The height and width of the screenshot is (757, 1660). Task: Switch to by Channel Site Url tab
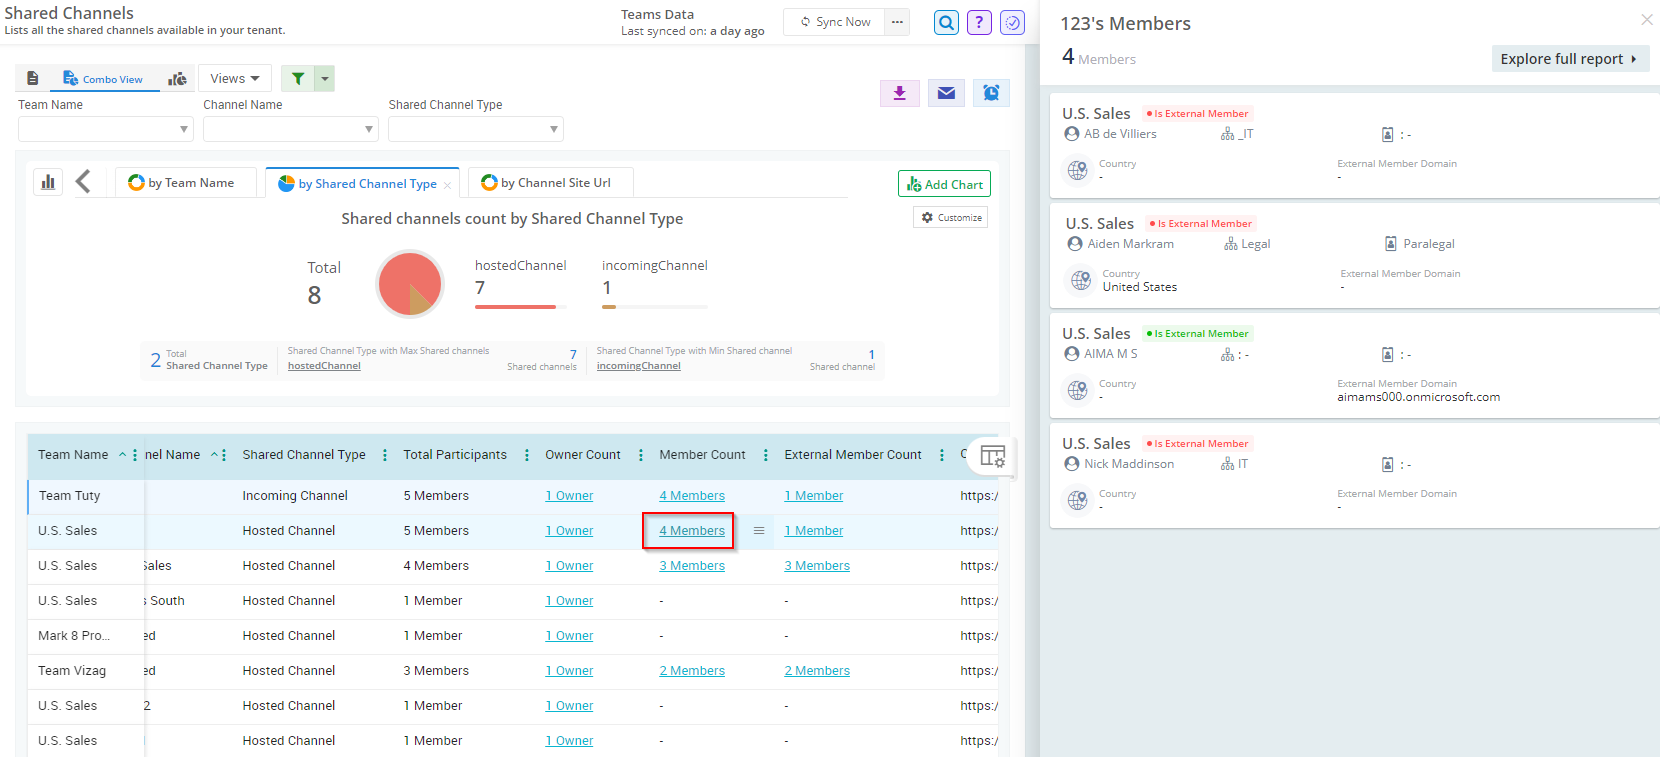coord(550,183)
